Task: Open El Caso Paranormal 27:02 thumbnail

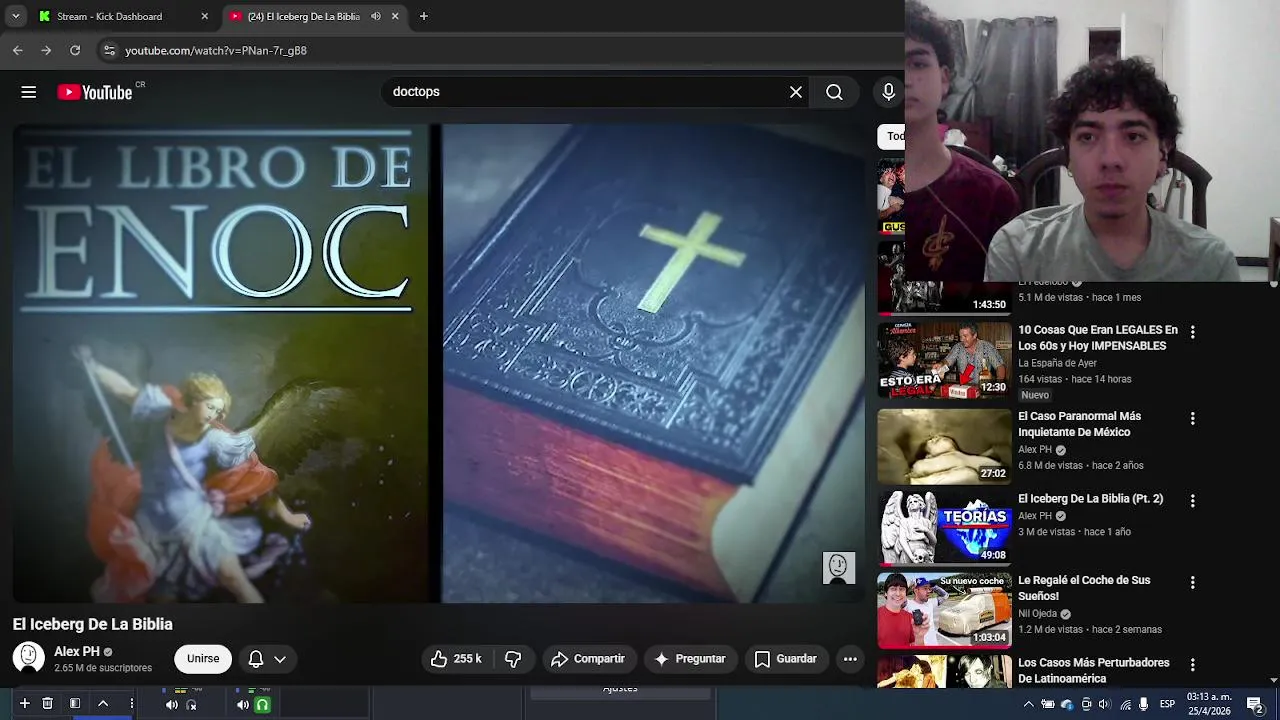Action: (945, 446)
